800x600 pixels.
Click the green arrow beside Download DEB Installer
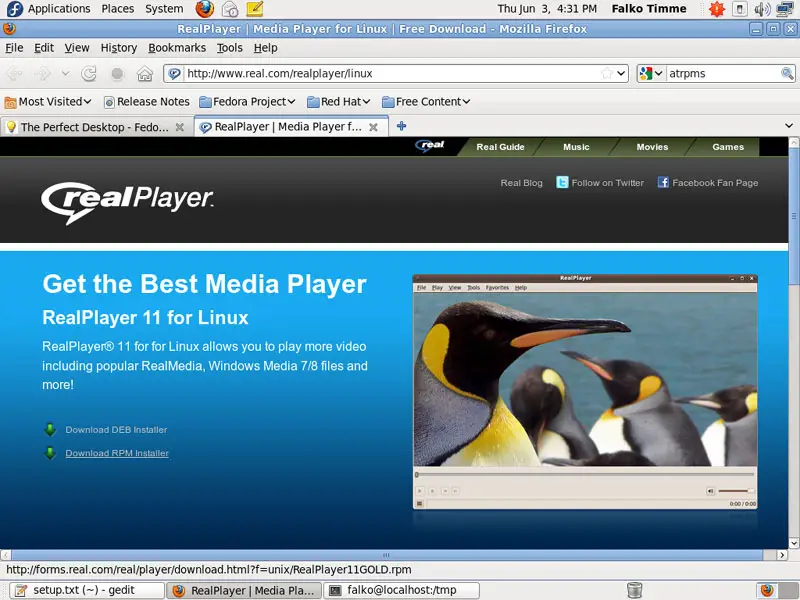[x=50, y=430]
